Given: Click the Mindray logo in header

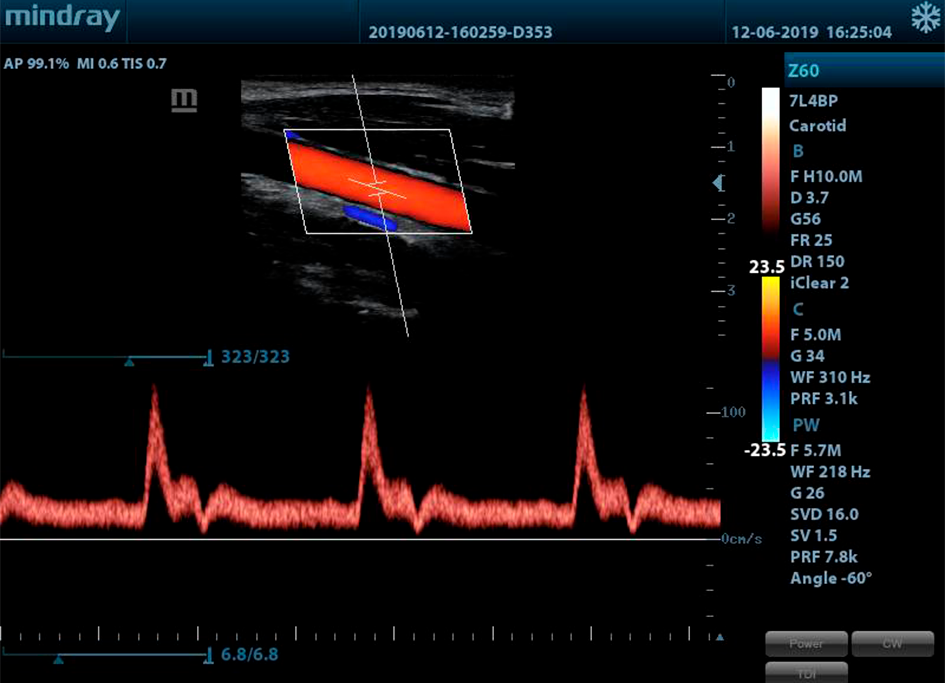Looking at the screenshot, I should [62, 18].
